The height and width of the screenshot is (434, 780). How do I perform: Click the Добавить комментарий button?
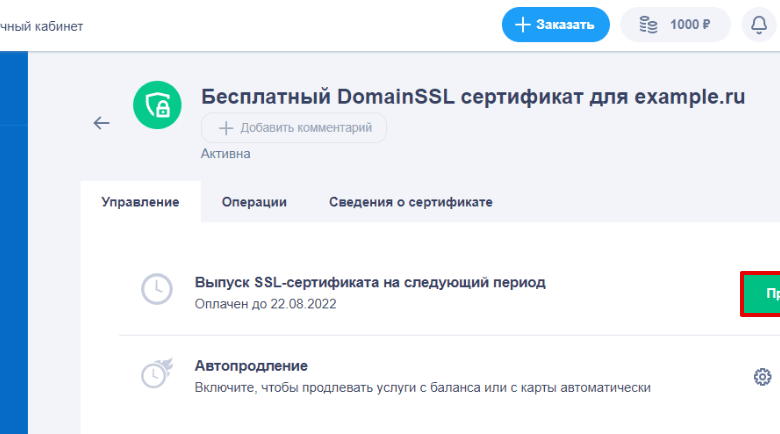[294, 128]
